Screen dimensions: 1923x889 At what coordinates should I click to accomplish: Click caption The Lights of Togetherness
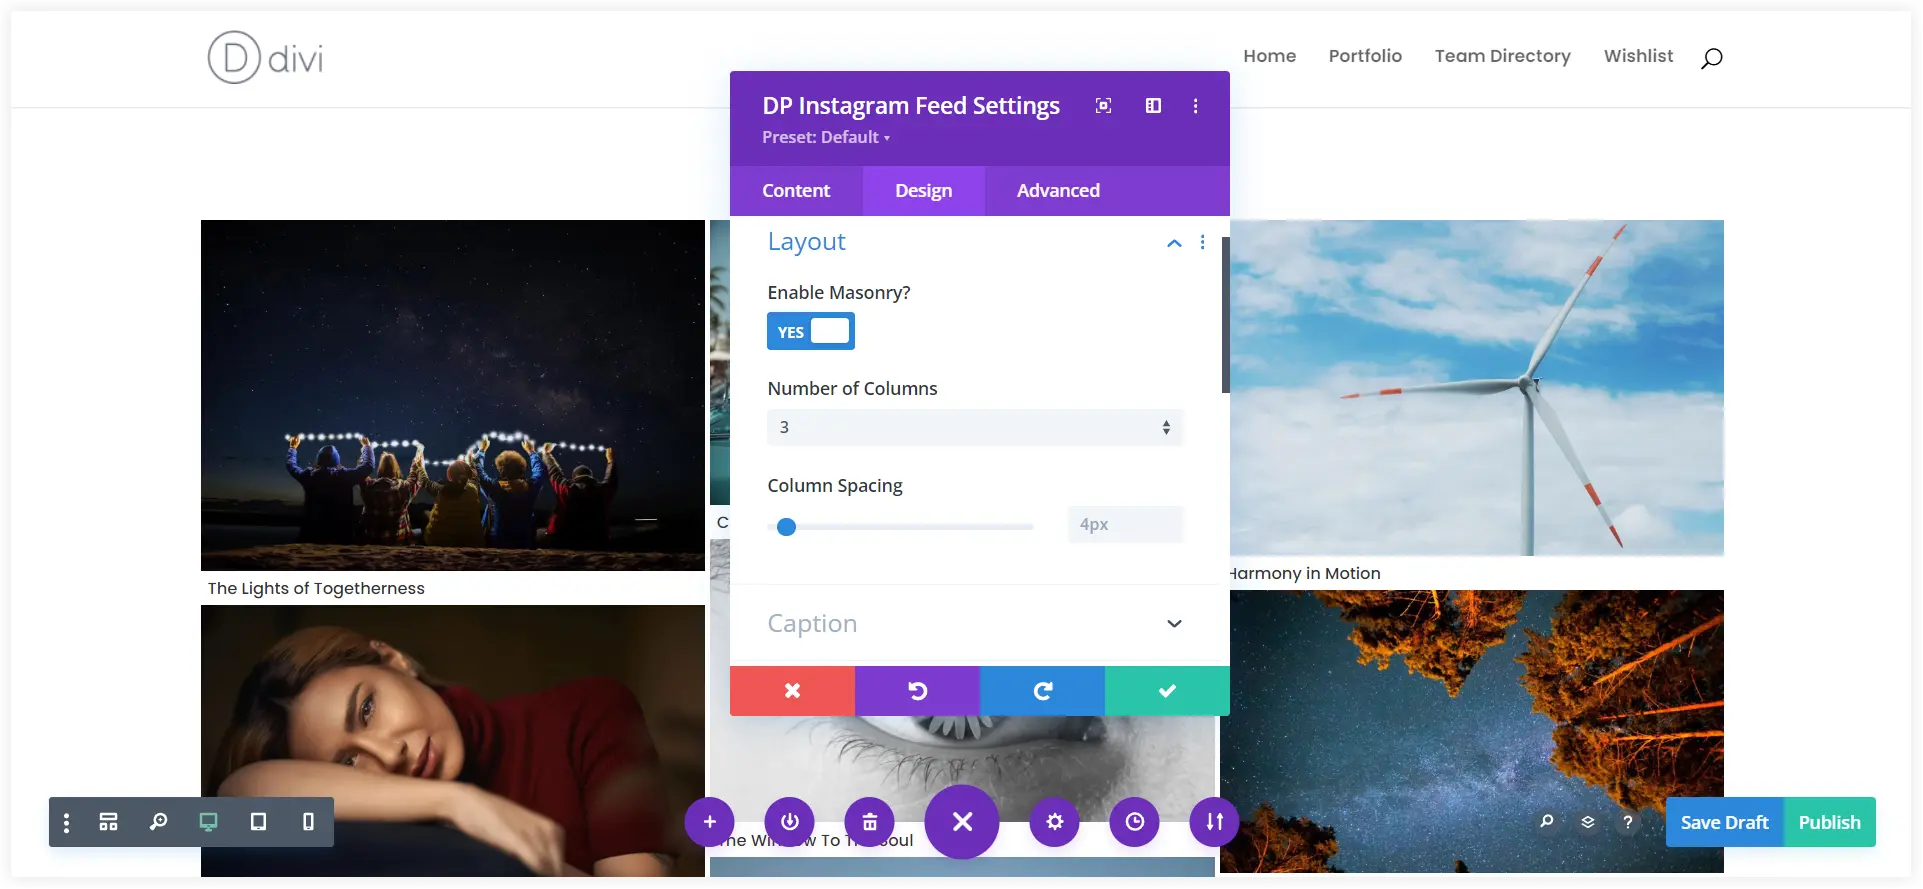tap(316, 588)
